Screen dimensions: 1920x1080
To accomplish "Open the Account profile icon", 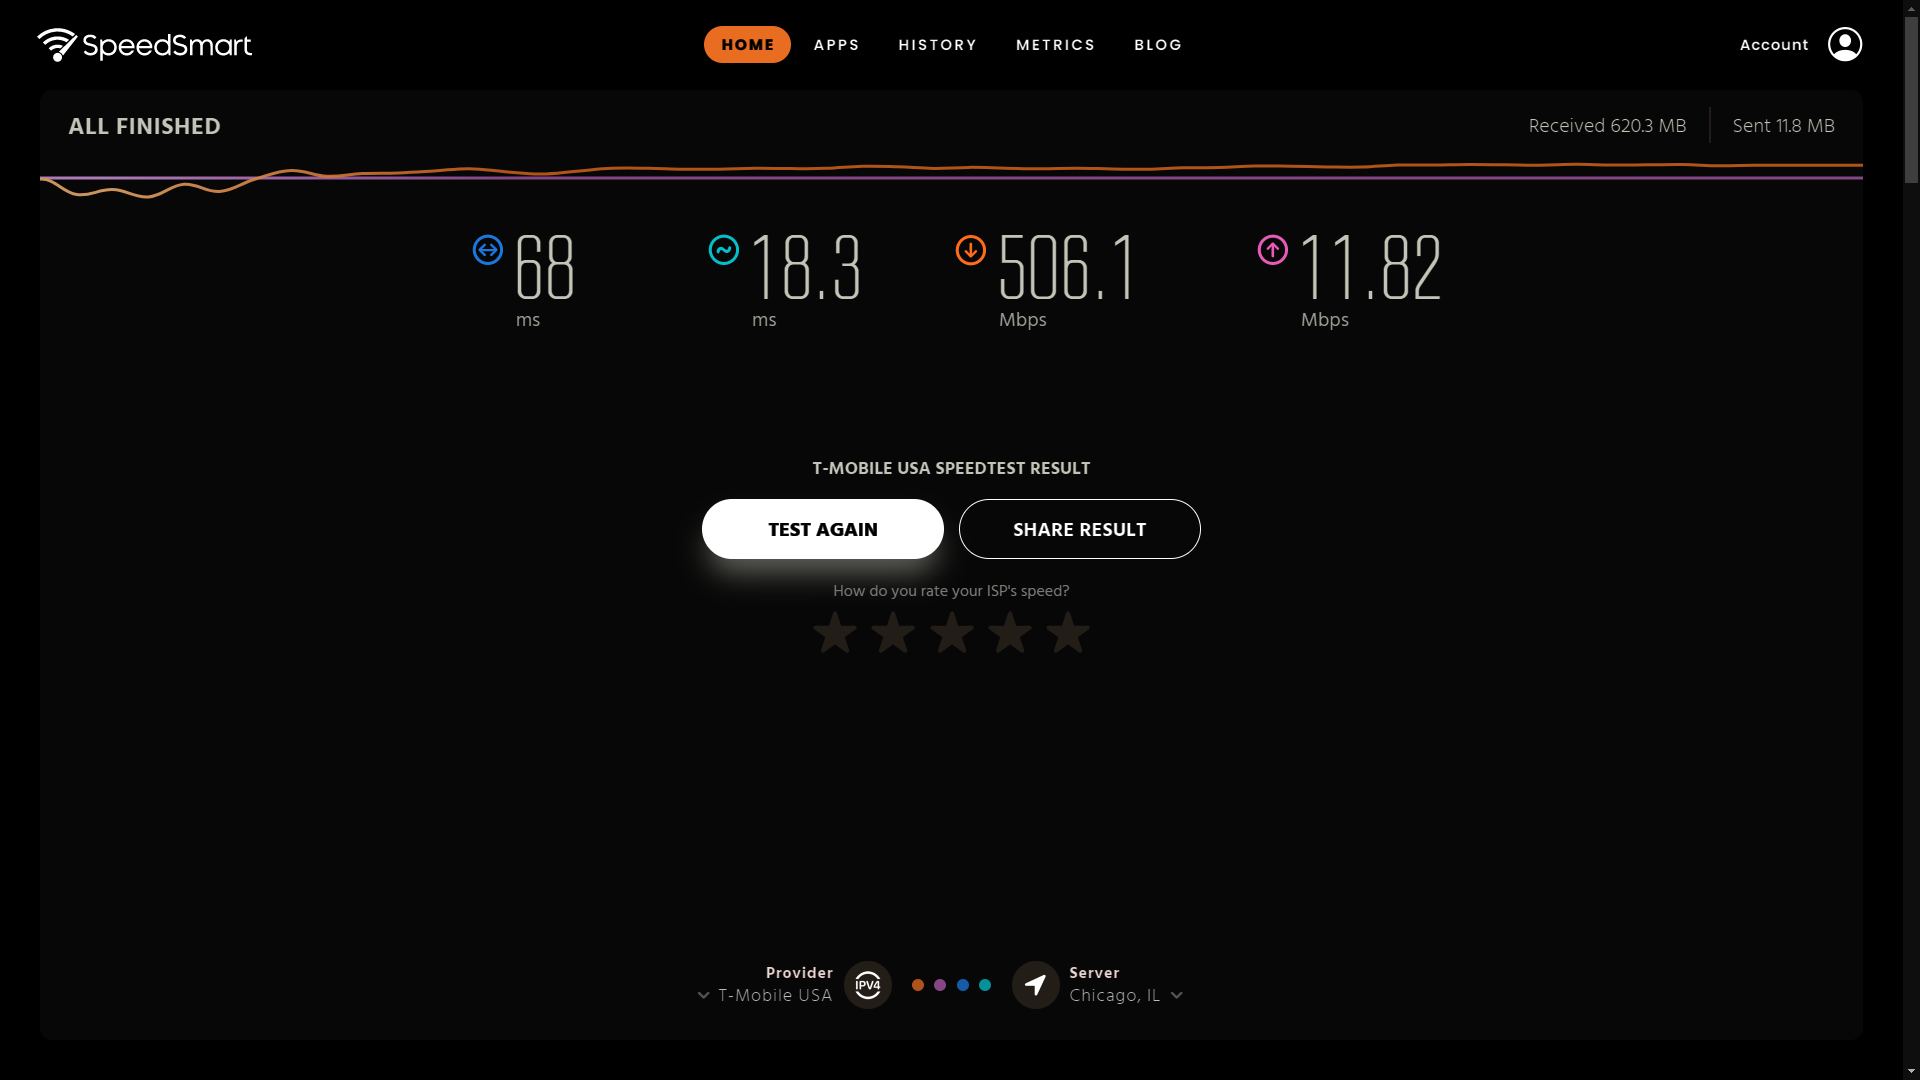I will click(1844, 44).
